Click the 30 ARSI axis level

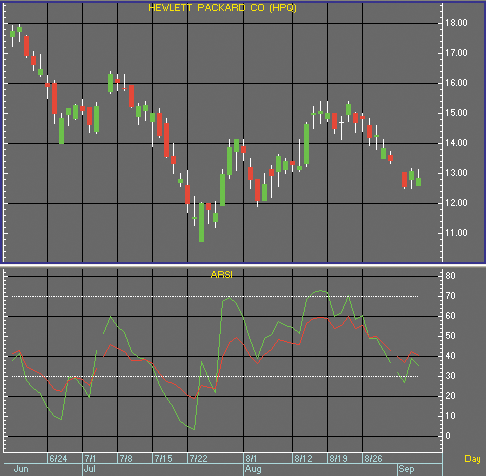click(450, 376)
